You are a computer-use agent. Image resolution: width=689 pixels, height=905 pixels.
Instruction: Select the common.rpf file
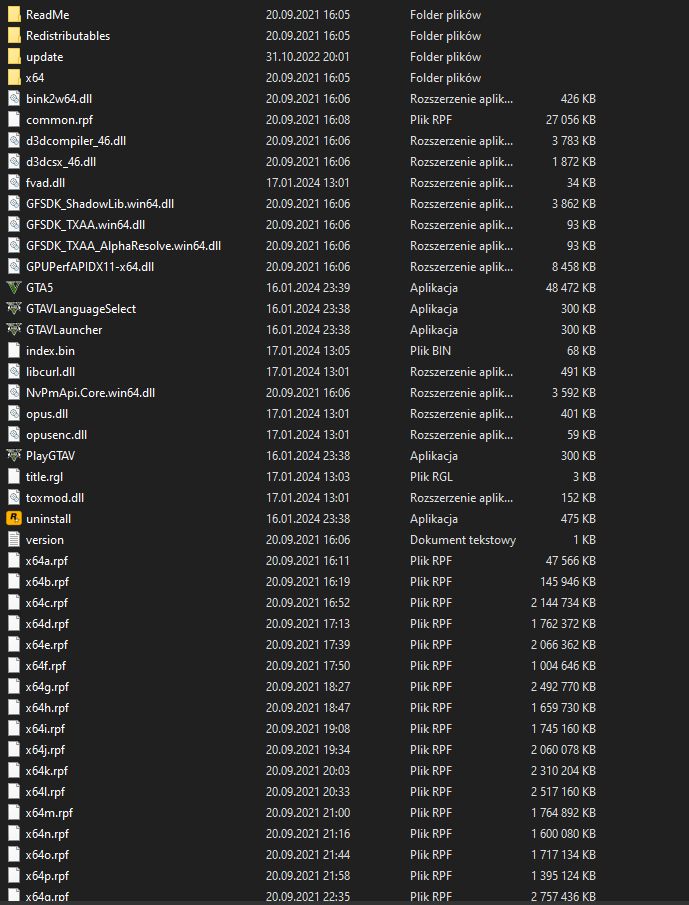pyautogui.click(x=60, y=120)
